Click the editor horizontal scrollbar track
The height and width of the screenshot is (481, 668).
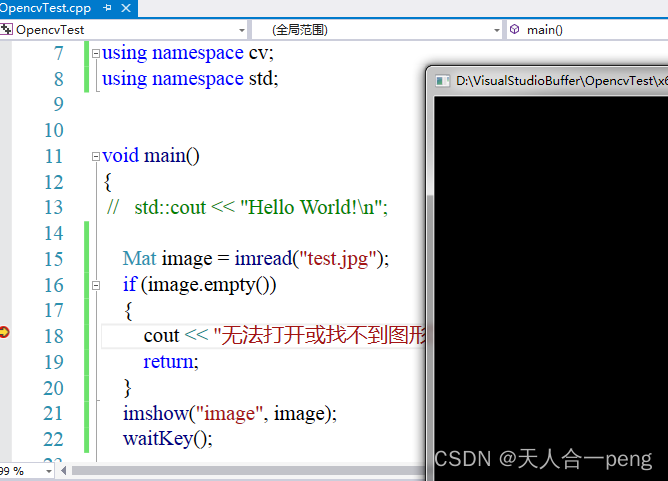248,471
